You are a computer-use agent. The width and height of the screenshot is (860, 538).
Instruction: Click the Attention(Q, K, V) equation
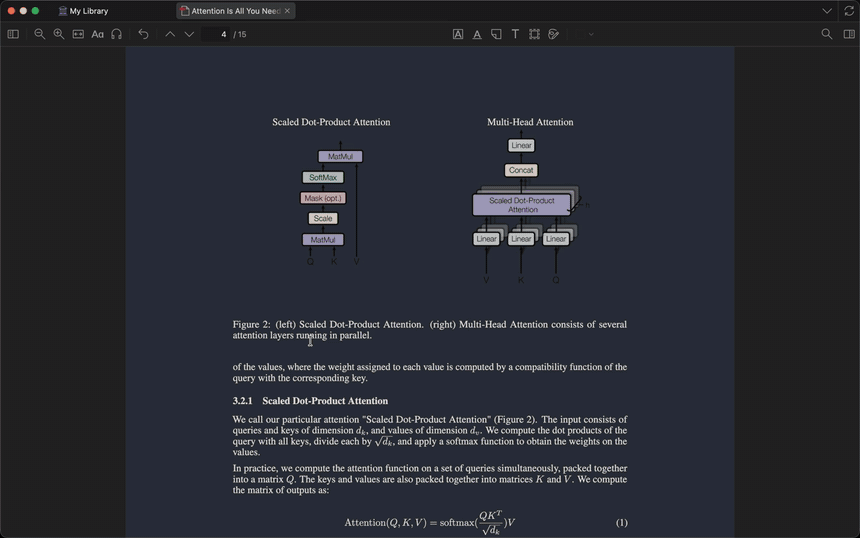tap(430, 523)
